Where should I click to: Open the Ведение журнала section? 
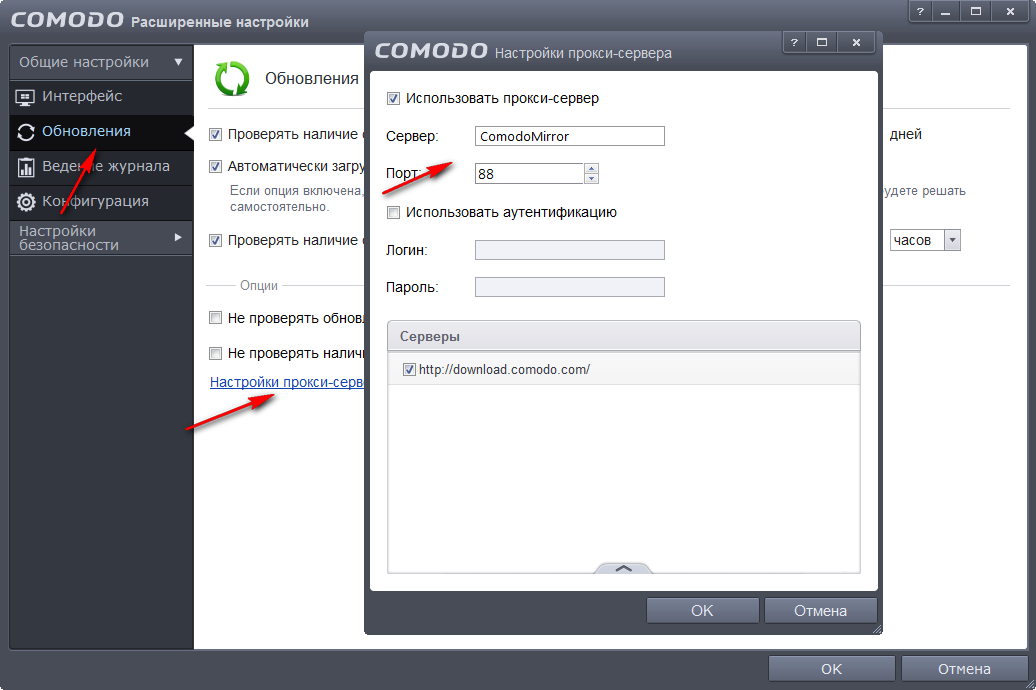pos(101,167)
